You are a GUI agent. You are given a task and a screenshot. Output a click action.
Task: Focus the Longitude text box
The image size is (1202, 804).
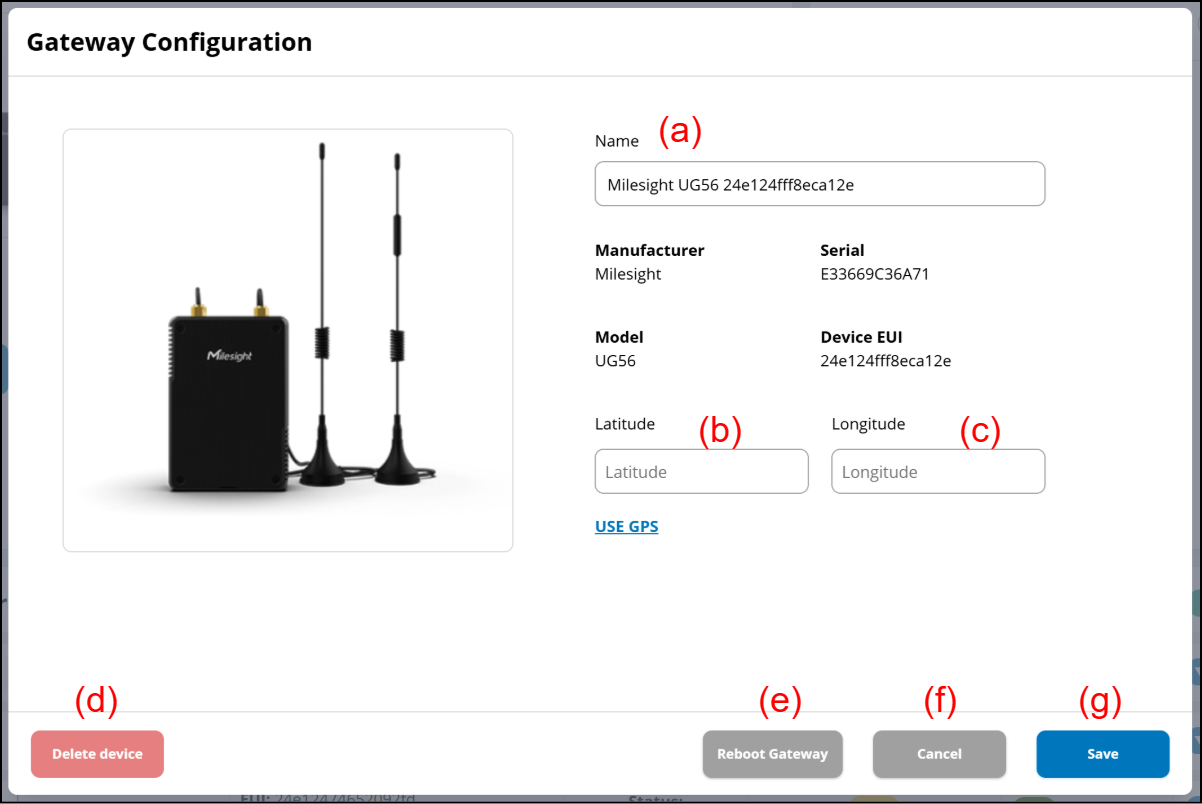click(x=938, y=472)
